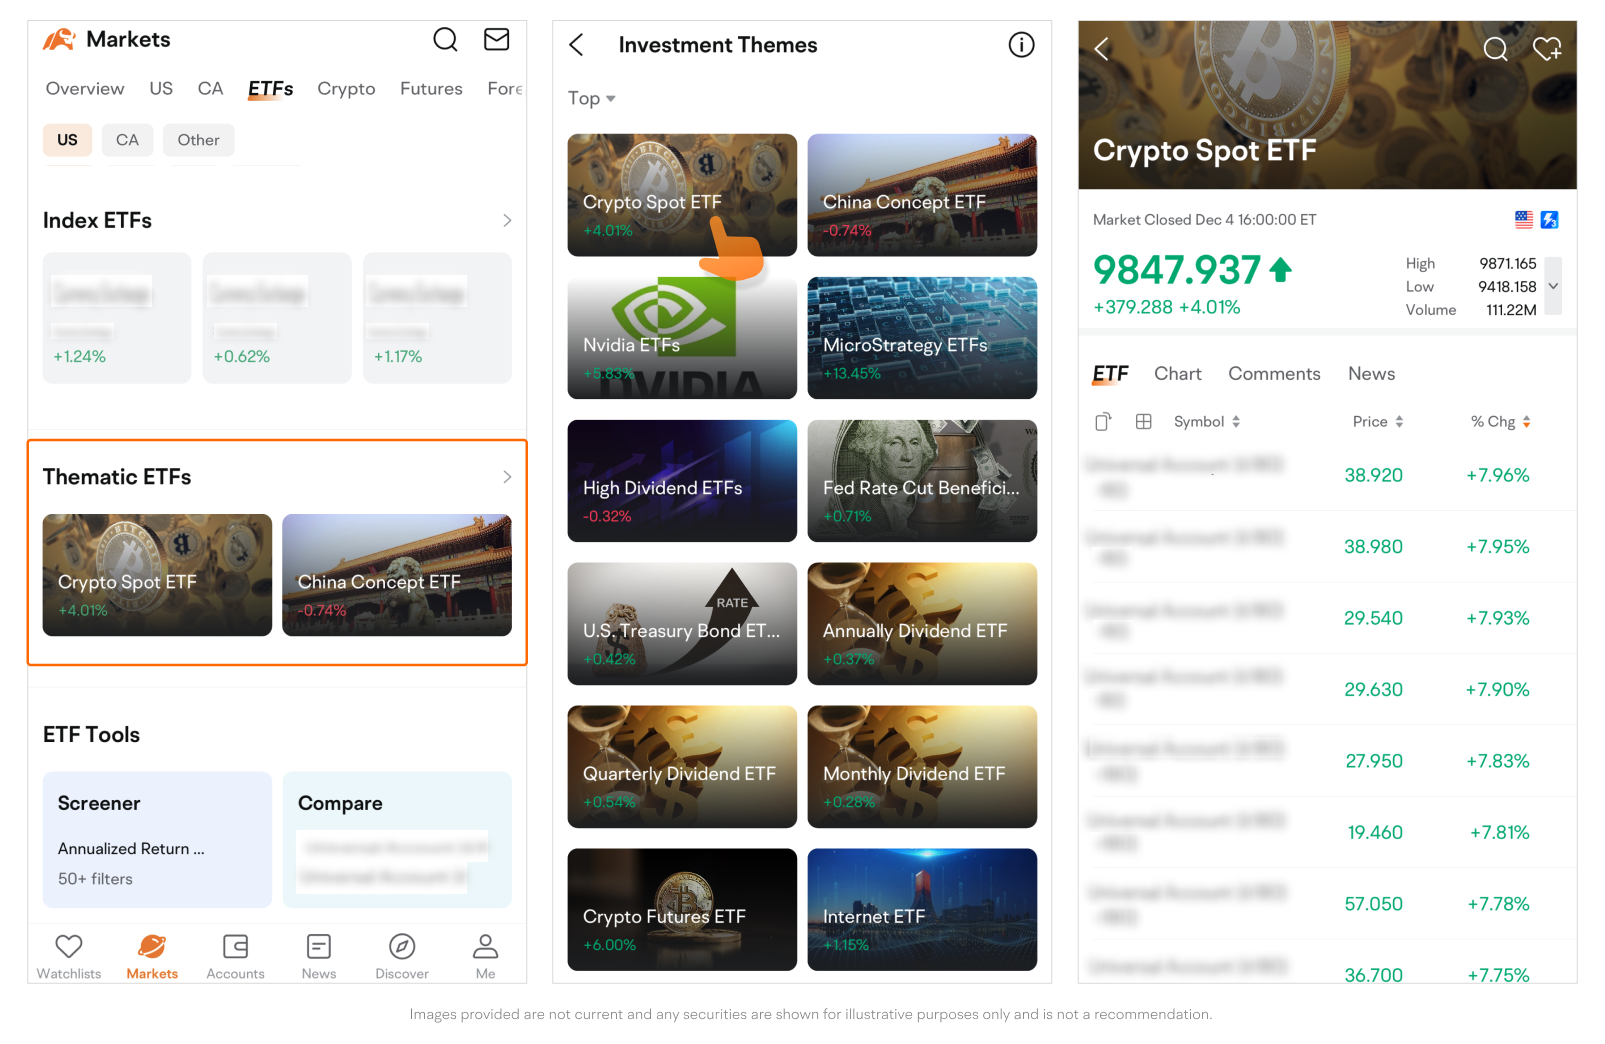Open the Watchlists heart icon

(x=69, y=946)
